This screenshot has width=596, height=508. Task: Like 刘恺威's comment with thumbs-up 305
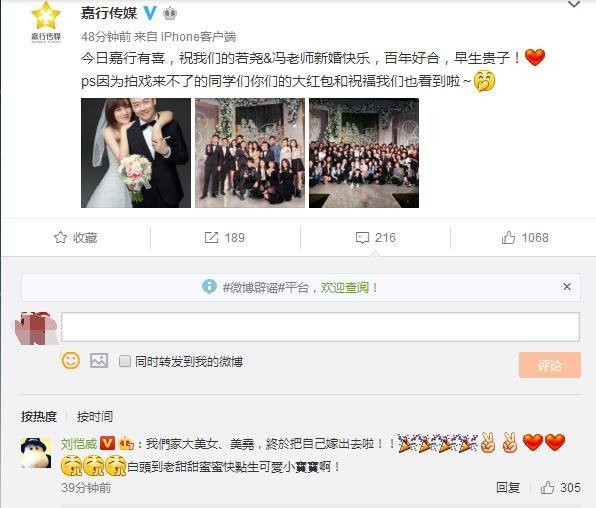point(547,487)
